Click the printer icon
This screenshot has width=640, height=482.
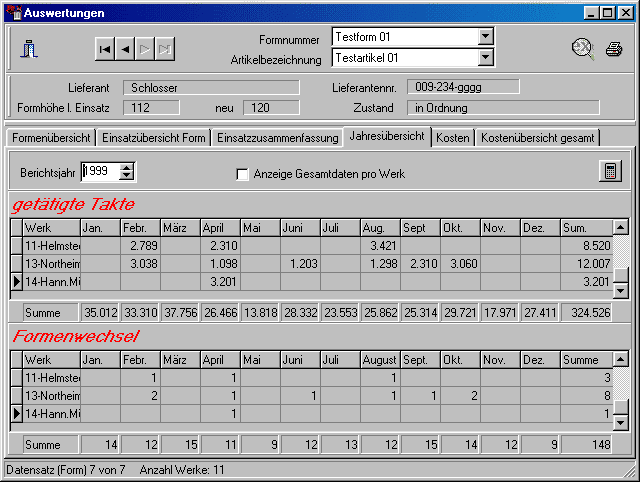pyautogui.click(x=614, y=48)
